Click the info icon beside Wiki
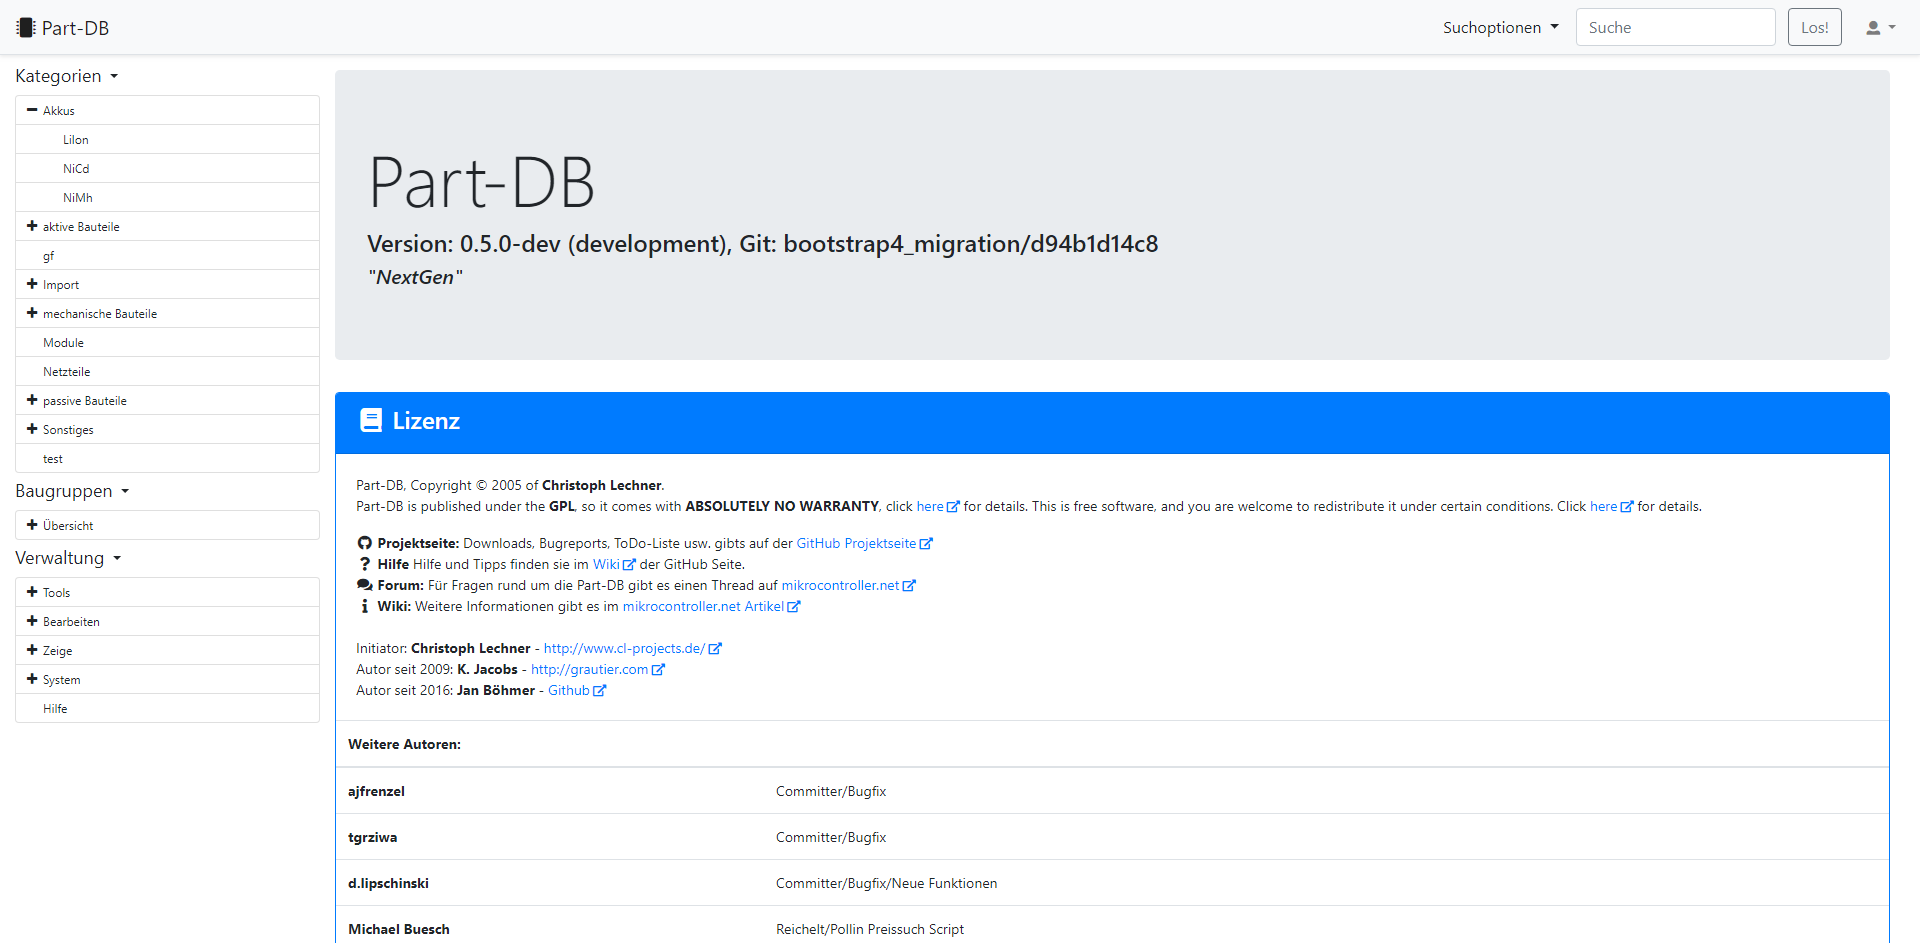The image size is (1920, 943). coord(364,606)
